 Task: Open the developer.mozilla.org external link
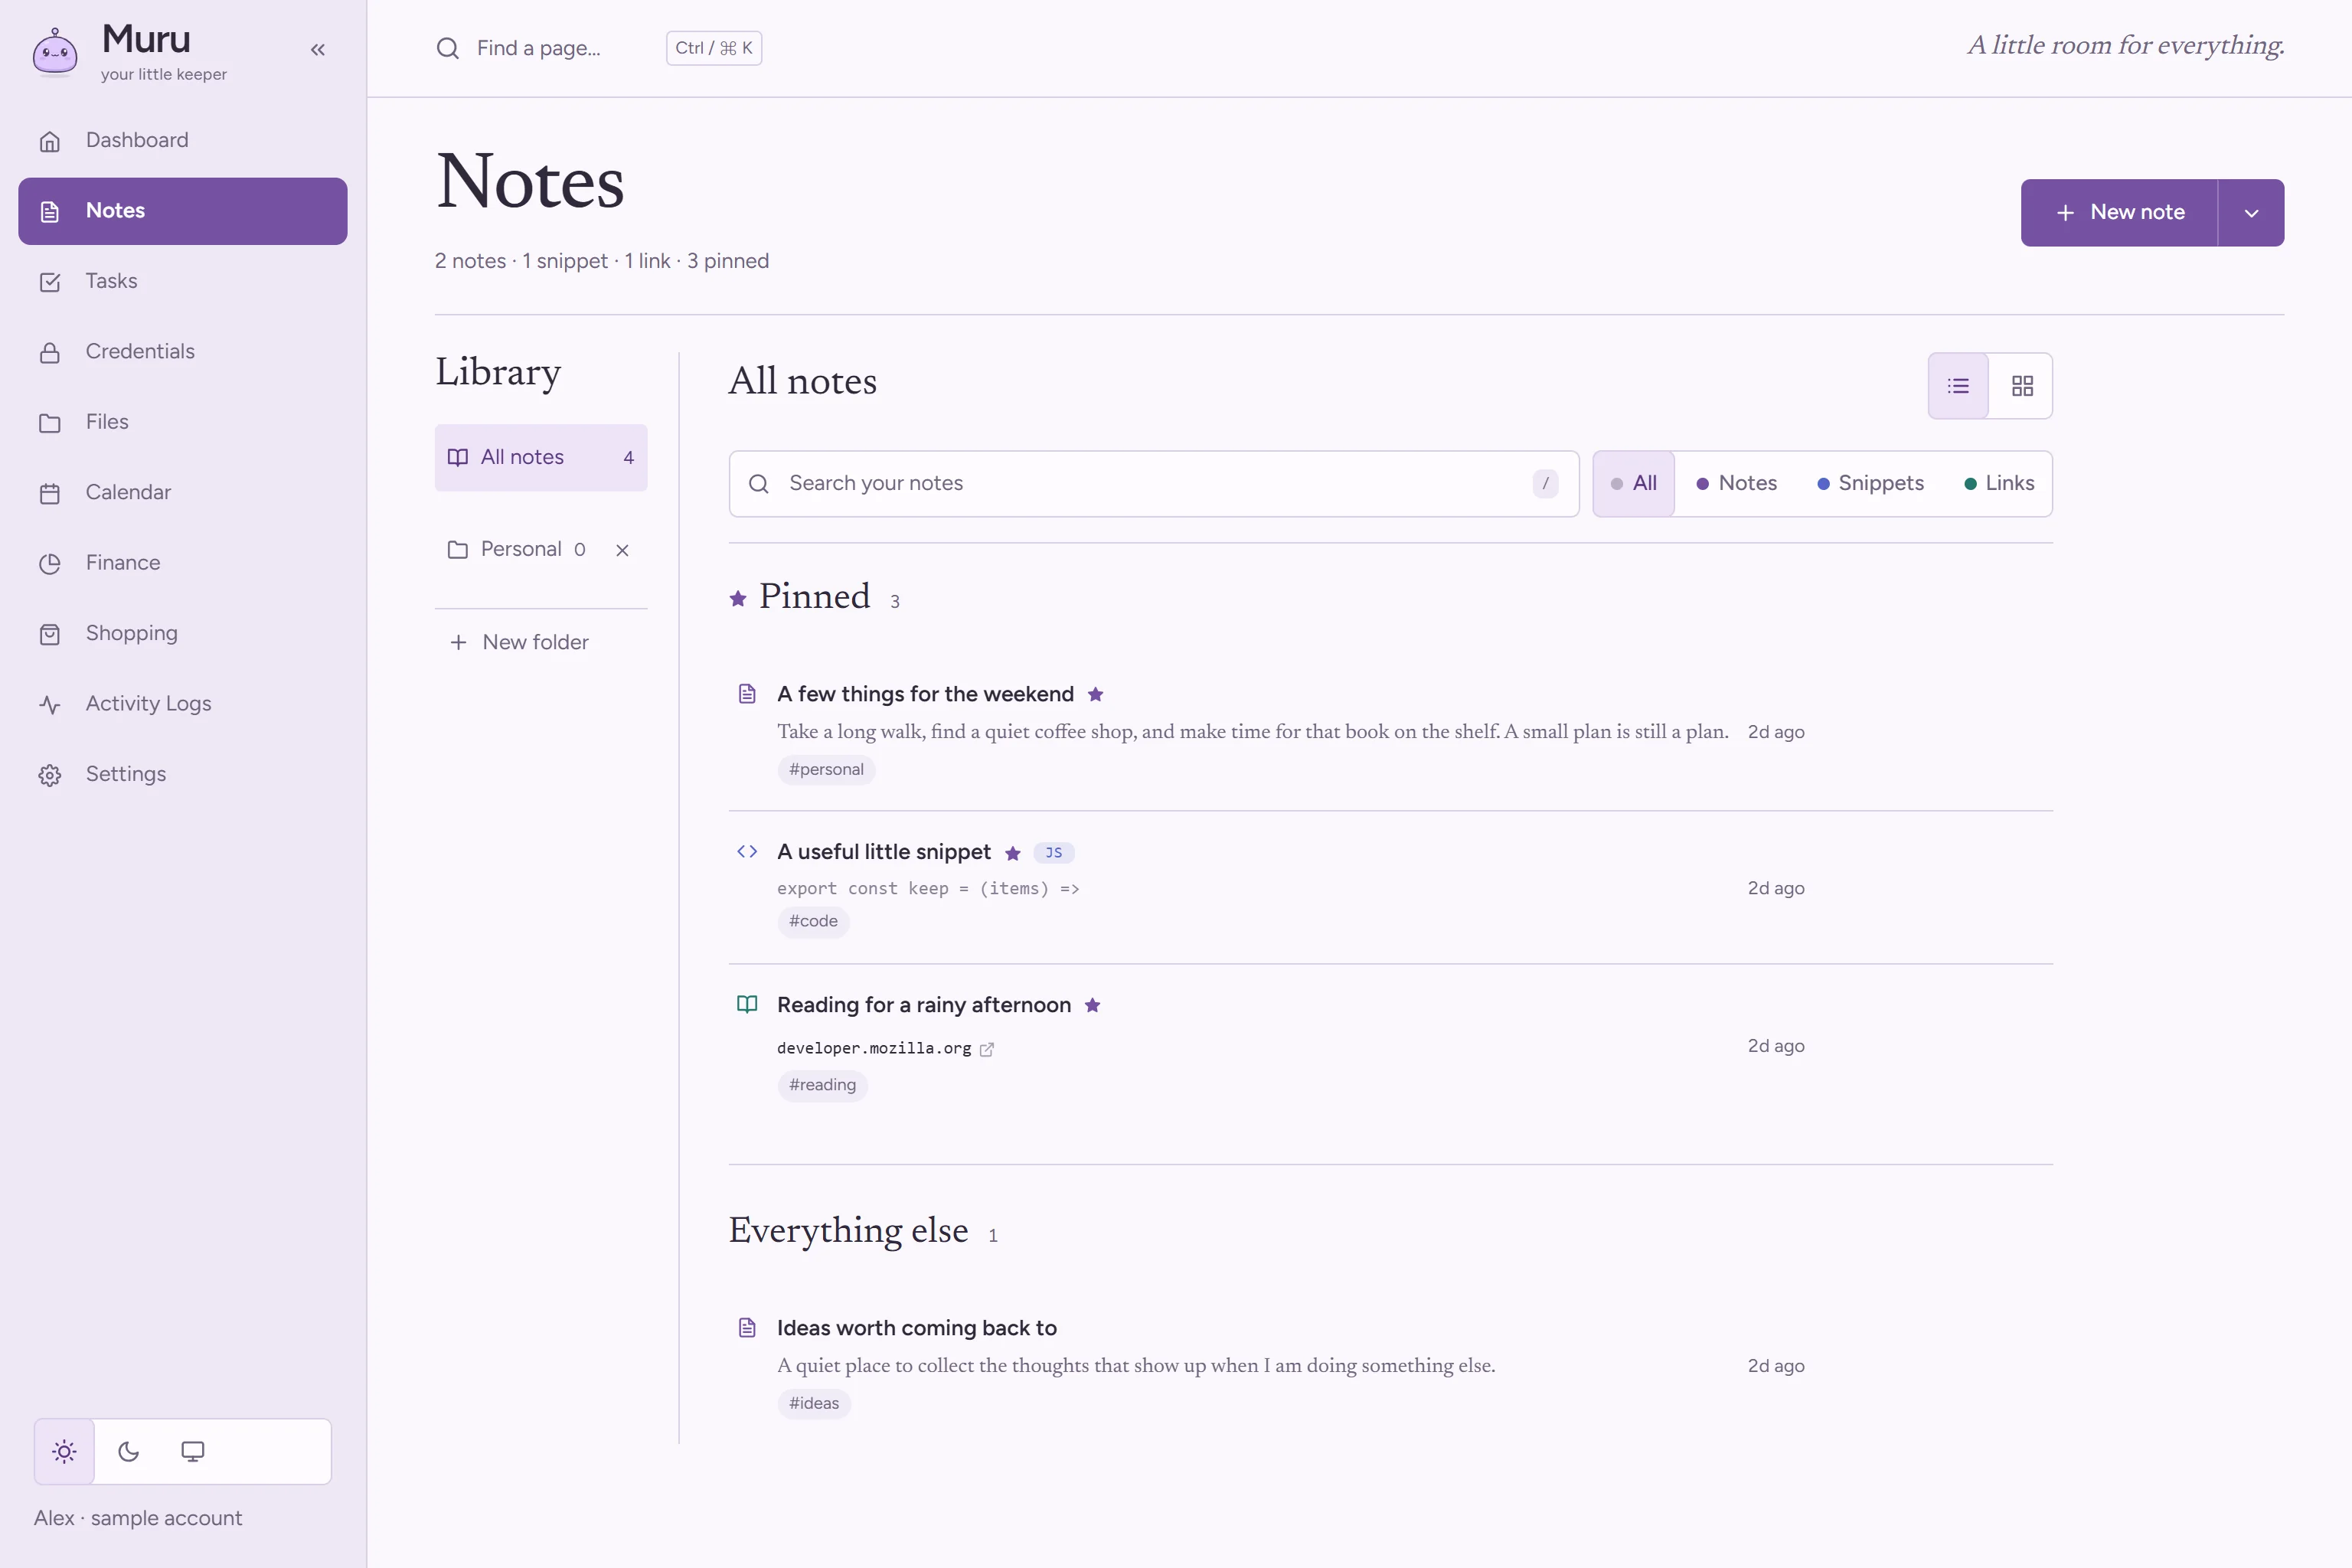tap(885, 1048)
